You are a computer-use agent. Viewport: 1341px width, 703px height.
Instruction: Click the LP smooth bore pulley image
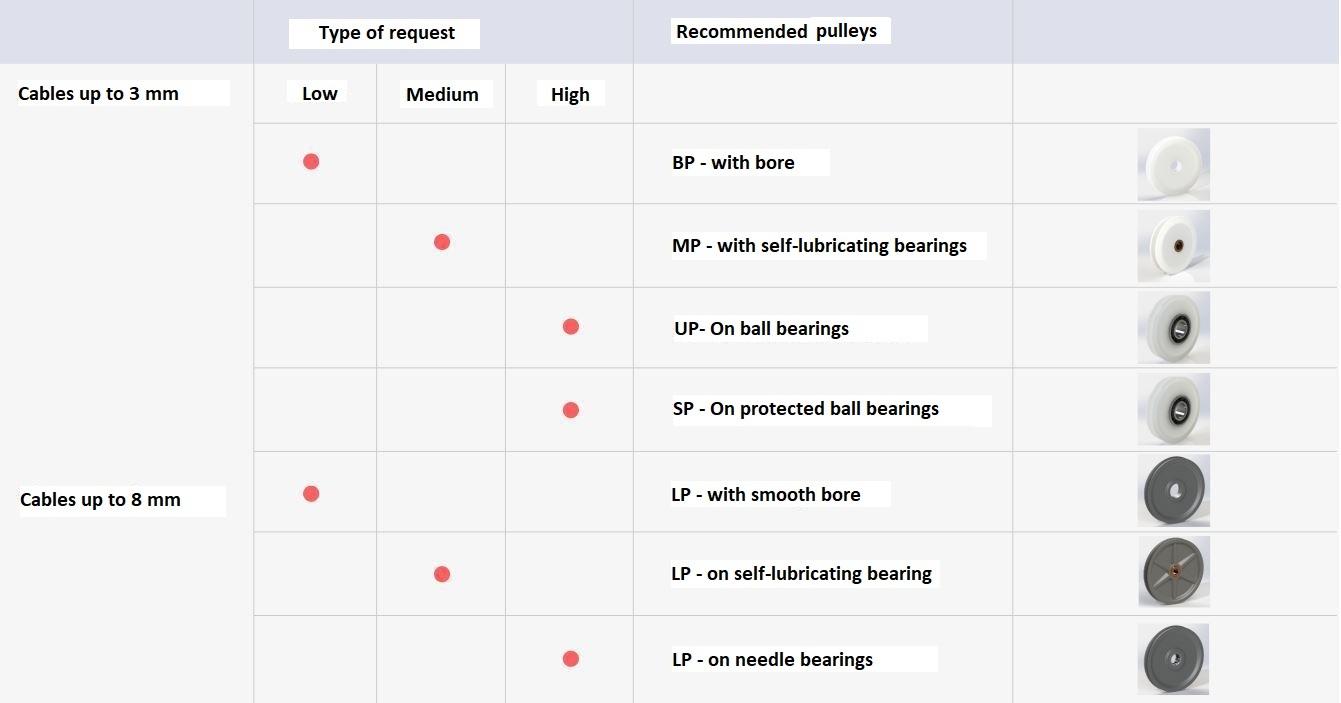(x=1174, y=491)
